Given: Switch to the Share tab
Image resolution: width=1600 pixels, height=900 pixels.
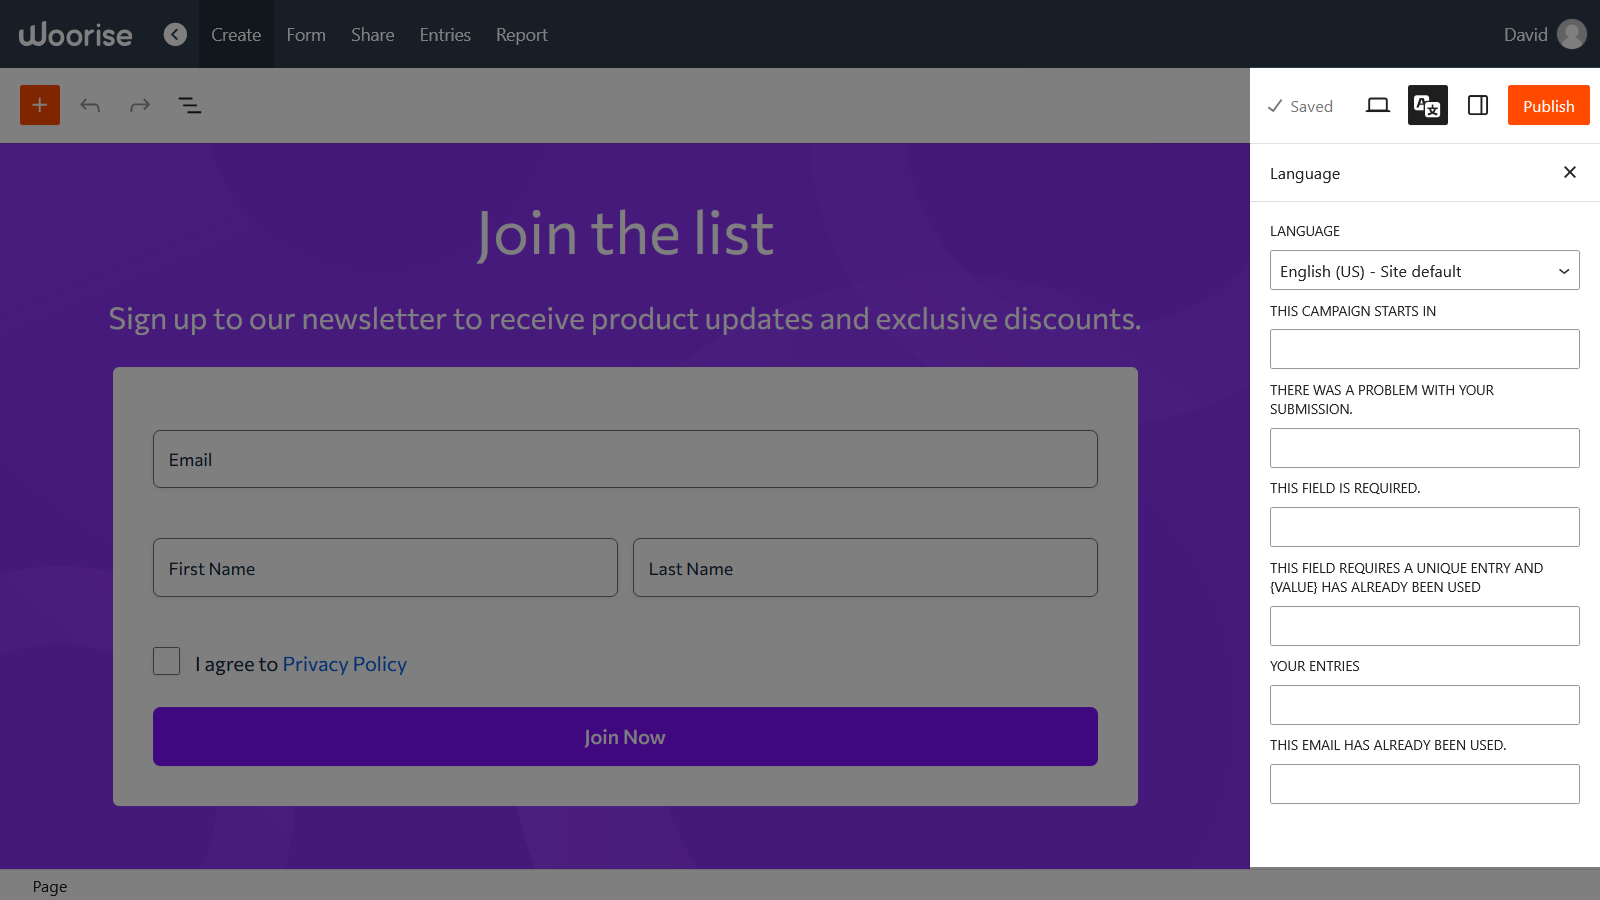Looking at the screenshot, I should [x=373, y=35].
